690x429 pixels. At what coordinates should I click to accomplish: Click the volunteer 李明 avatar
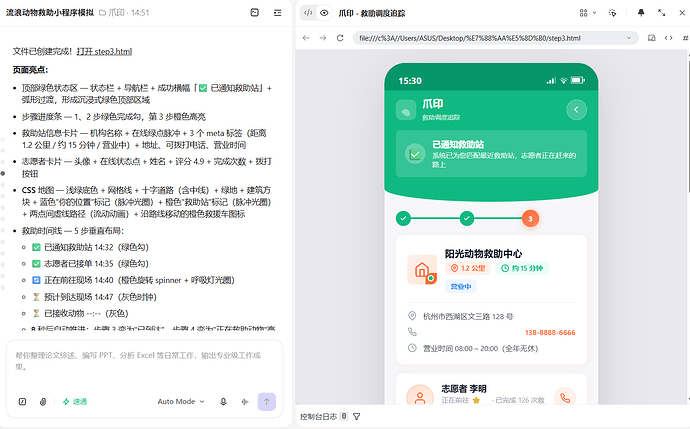(x=420, y=395)
